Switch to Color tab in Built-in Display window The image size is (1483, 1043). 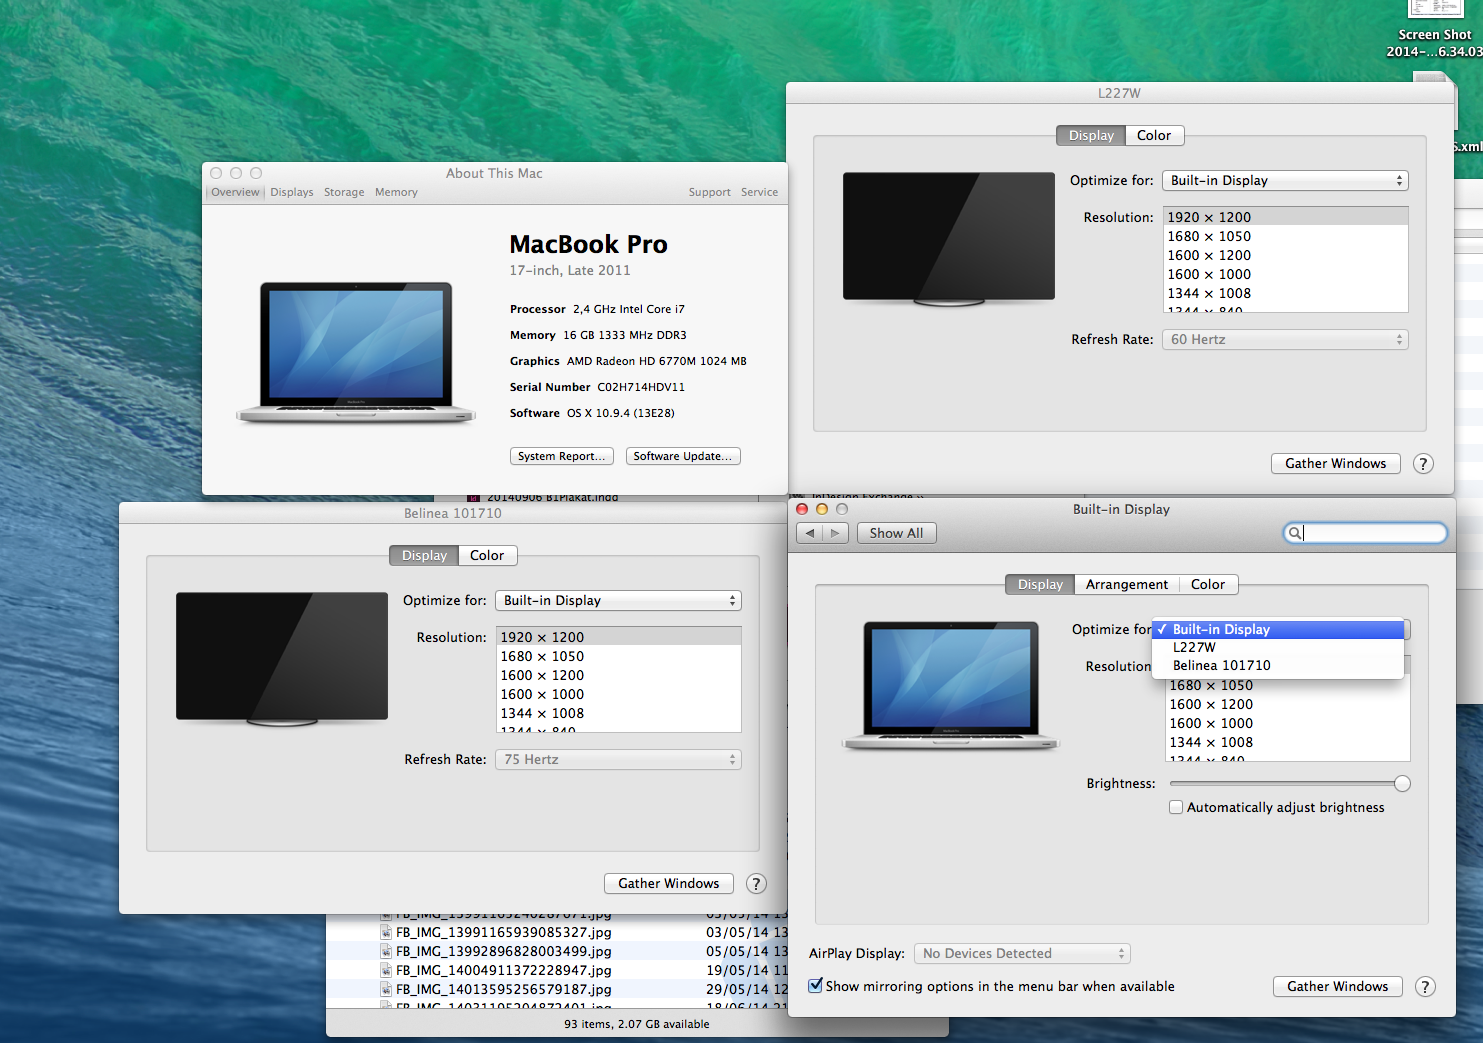click(1208, 584)
